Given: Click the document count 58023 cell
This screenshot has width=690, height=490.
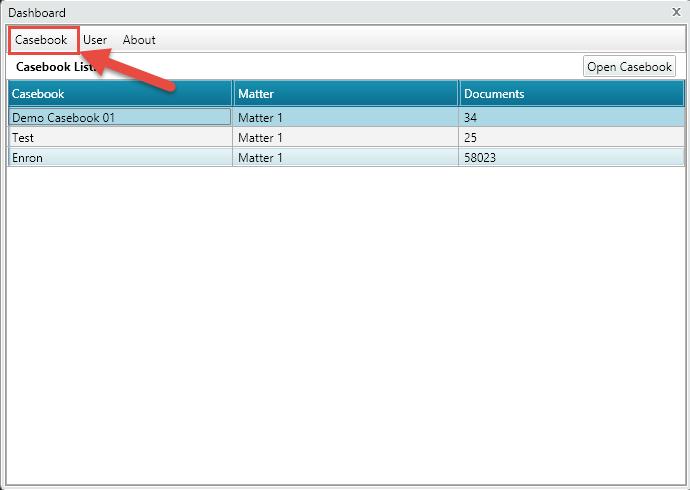Looking at the screenshot, I should pos(571,157).
